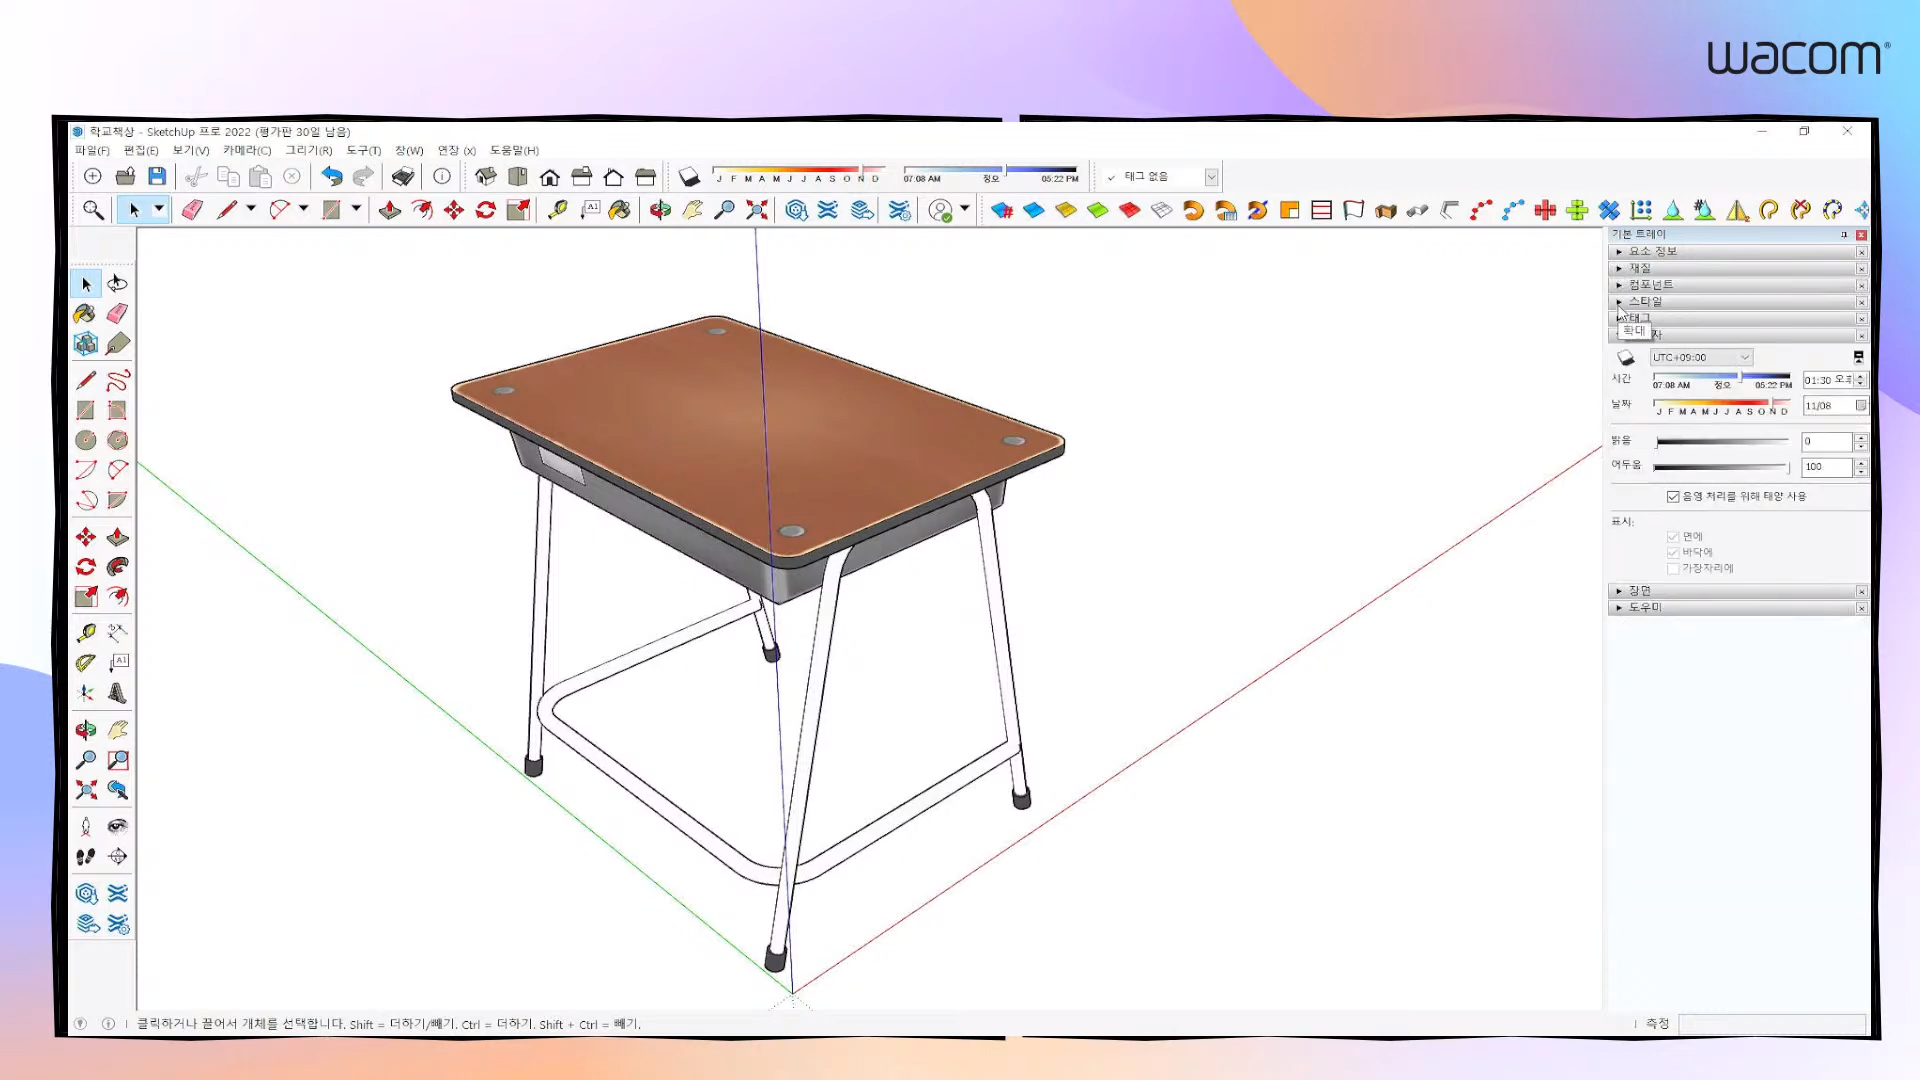The width and height of the screenshot is (1920, 1080).
Task: Choose the Rotate tool in left toolbar
Action: coord(86,567)
